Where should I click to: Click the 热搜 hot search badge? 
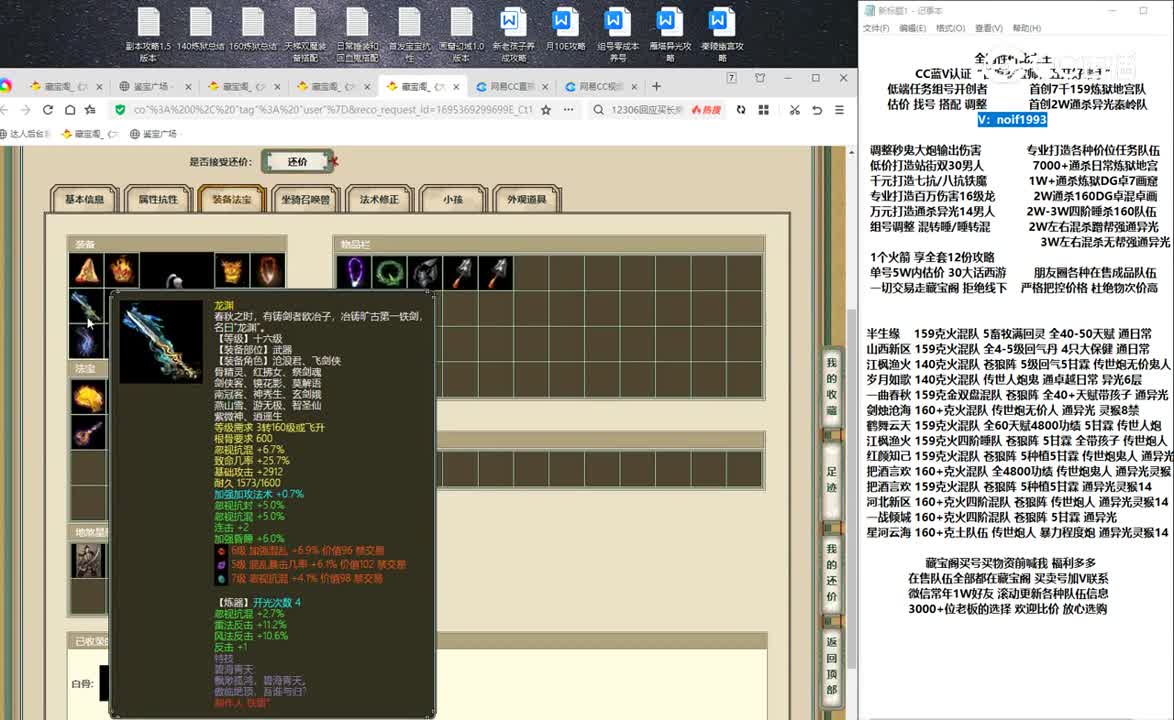pos(706,110)
